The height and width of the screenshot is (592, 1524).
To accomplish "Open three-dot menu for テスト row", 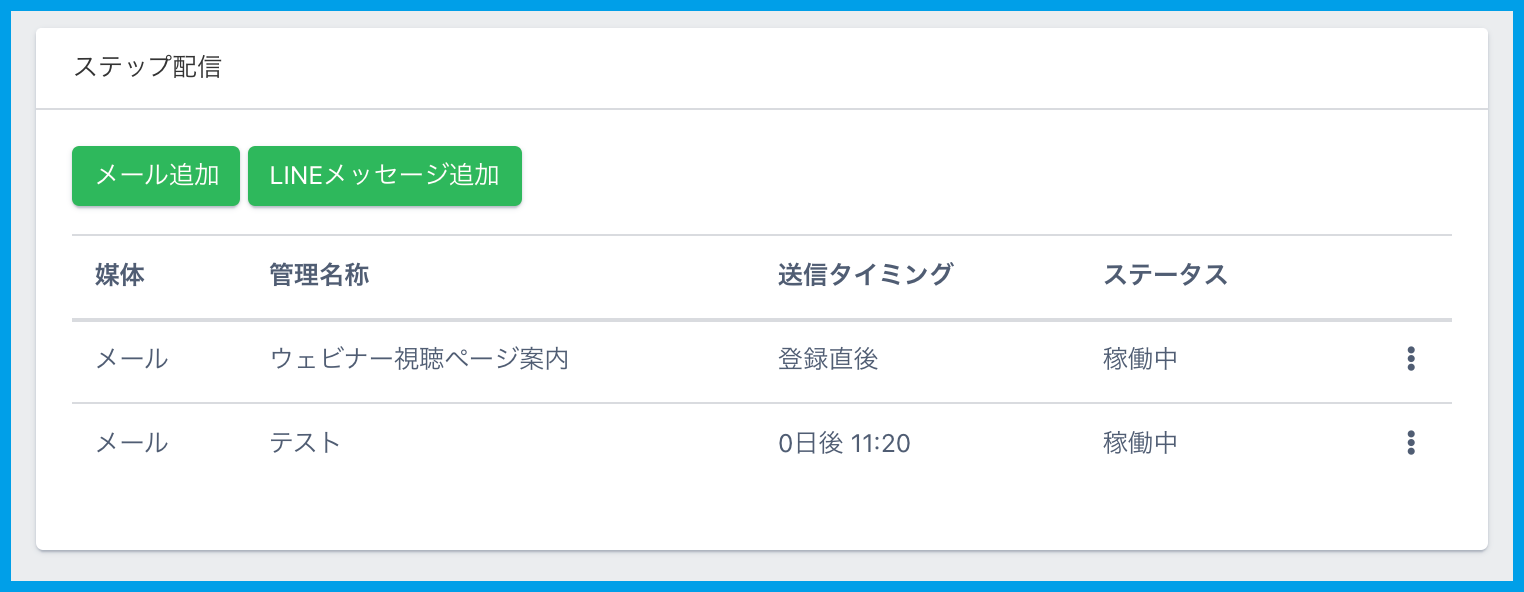I will pyautogui.click(x=1410, y=443).
